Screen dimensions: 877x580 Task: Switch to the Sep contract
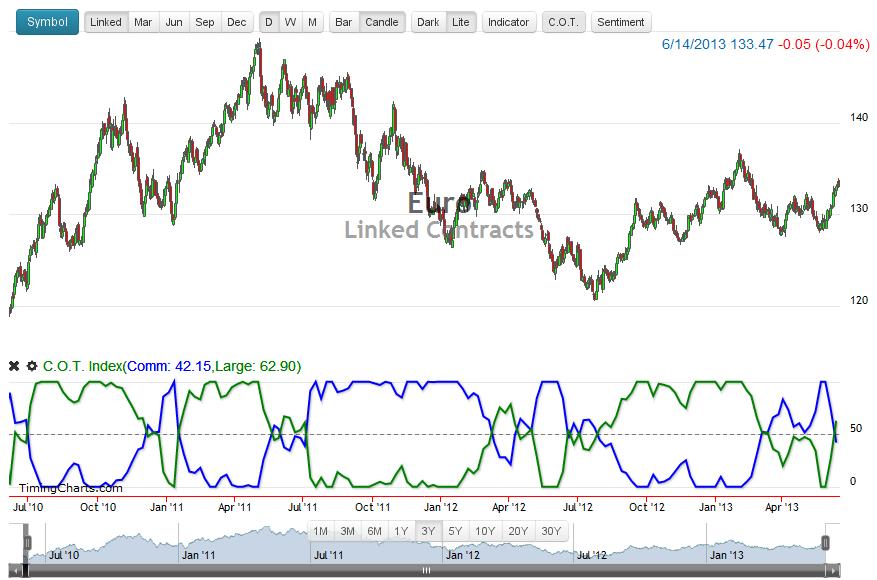coord(205,22)
